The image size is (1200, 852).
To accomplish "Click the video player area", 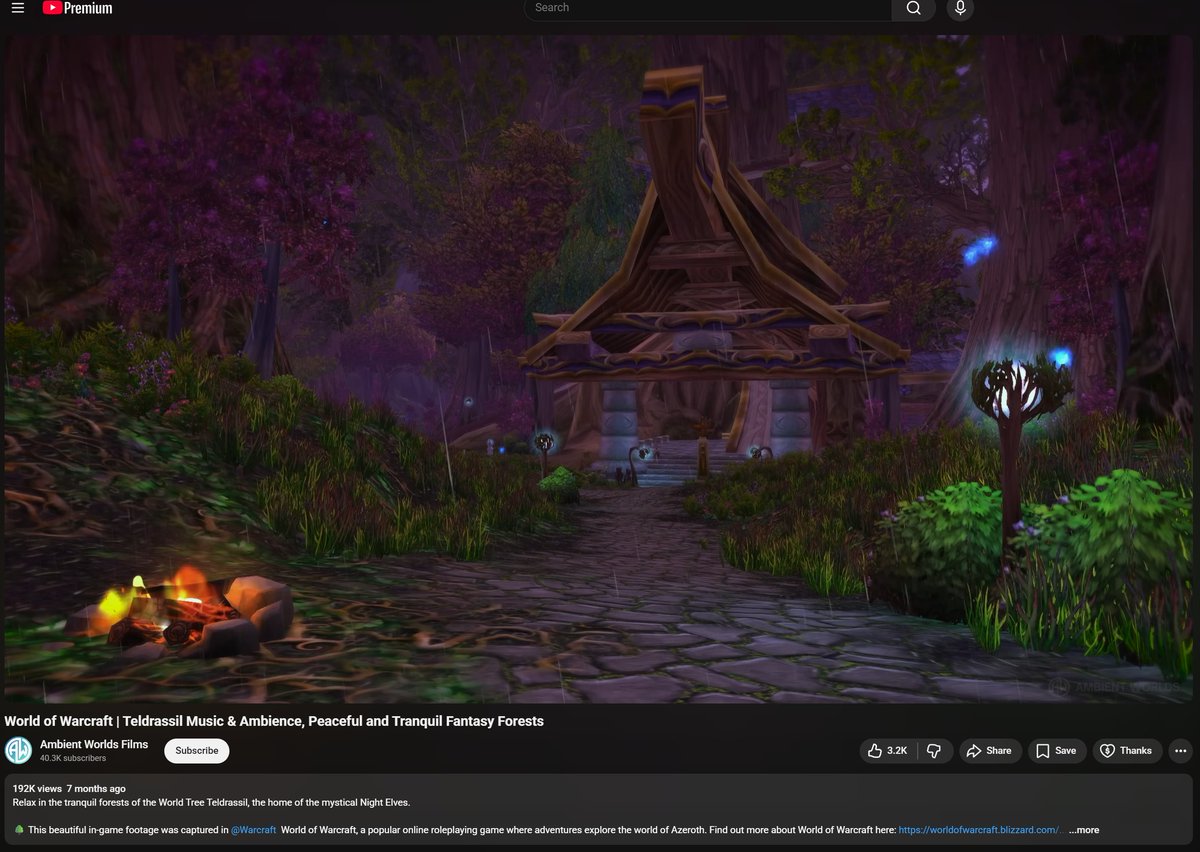I will (598, 369).
